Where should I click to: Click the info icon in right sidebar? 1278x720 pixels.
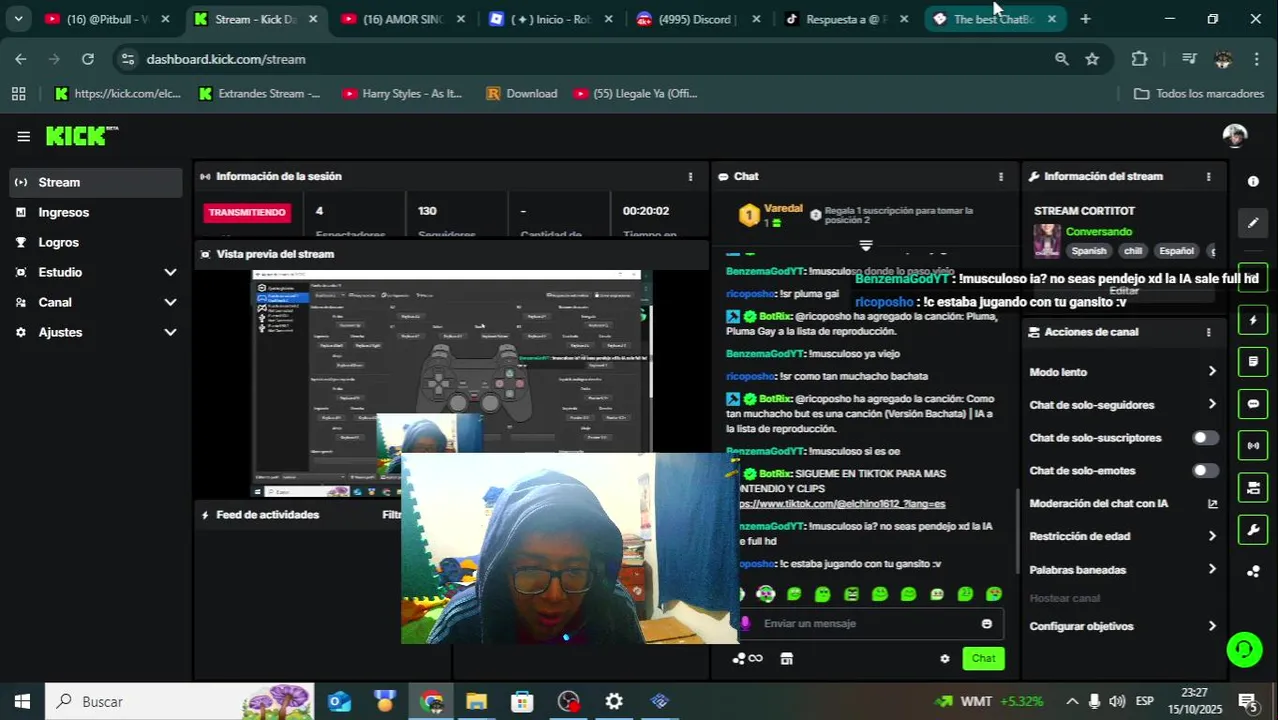pos(1253,181)
